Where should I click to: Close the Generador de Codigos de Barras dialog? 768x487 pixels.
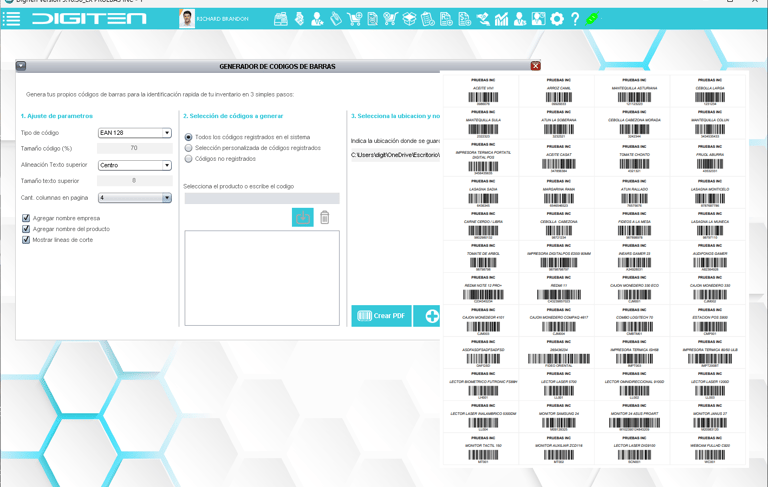pos(535,66)
